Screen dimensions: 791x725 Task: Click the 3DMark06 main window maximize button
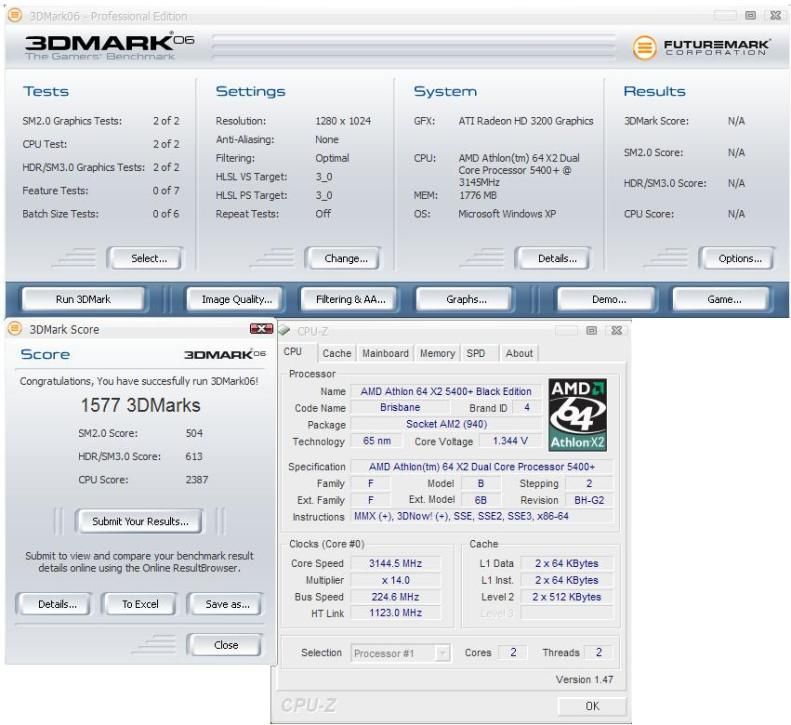pyautogui.click(x=751, y=16)
